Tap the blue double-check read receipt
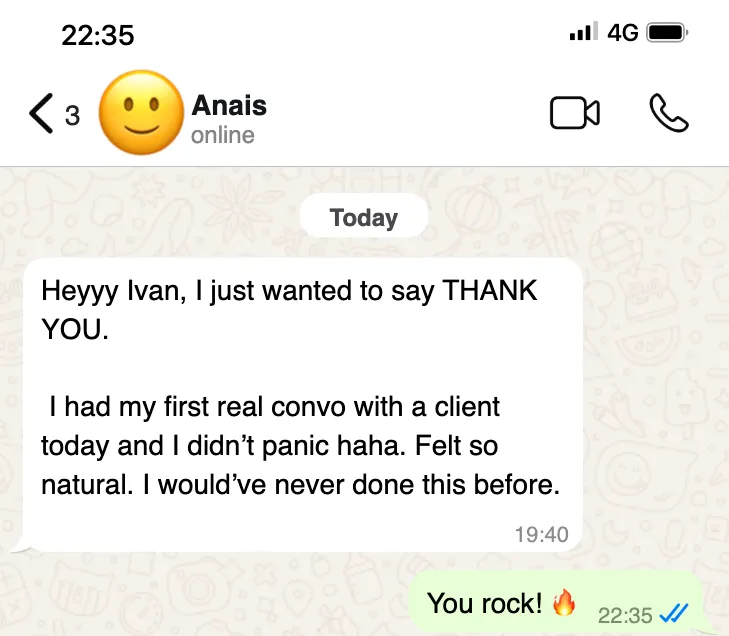The height and width of the screenshot is (636, 729). [674, 614]
